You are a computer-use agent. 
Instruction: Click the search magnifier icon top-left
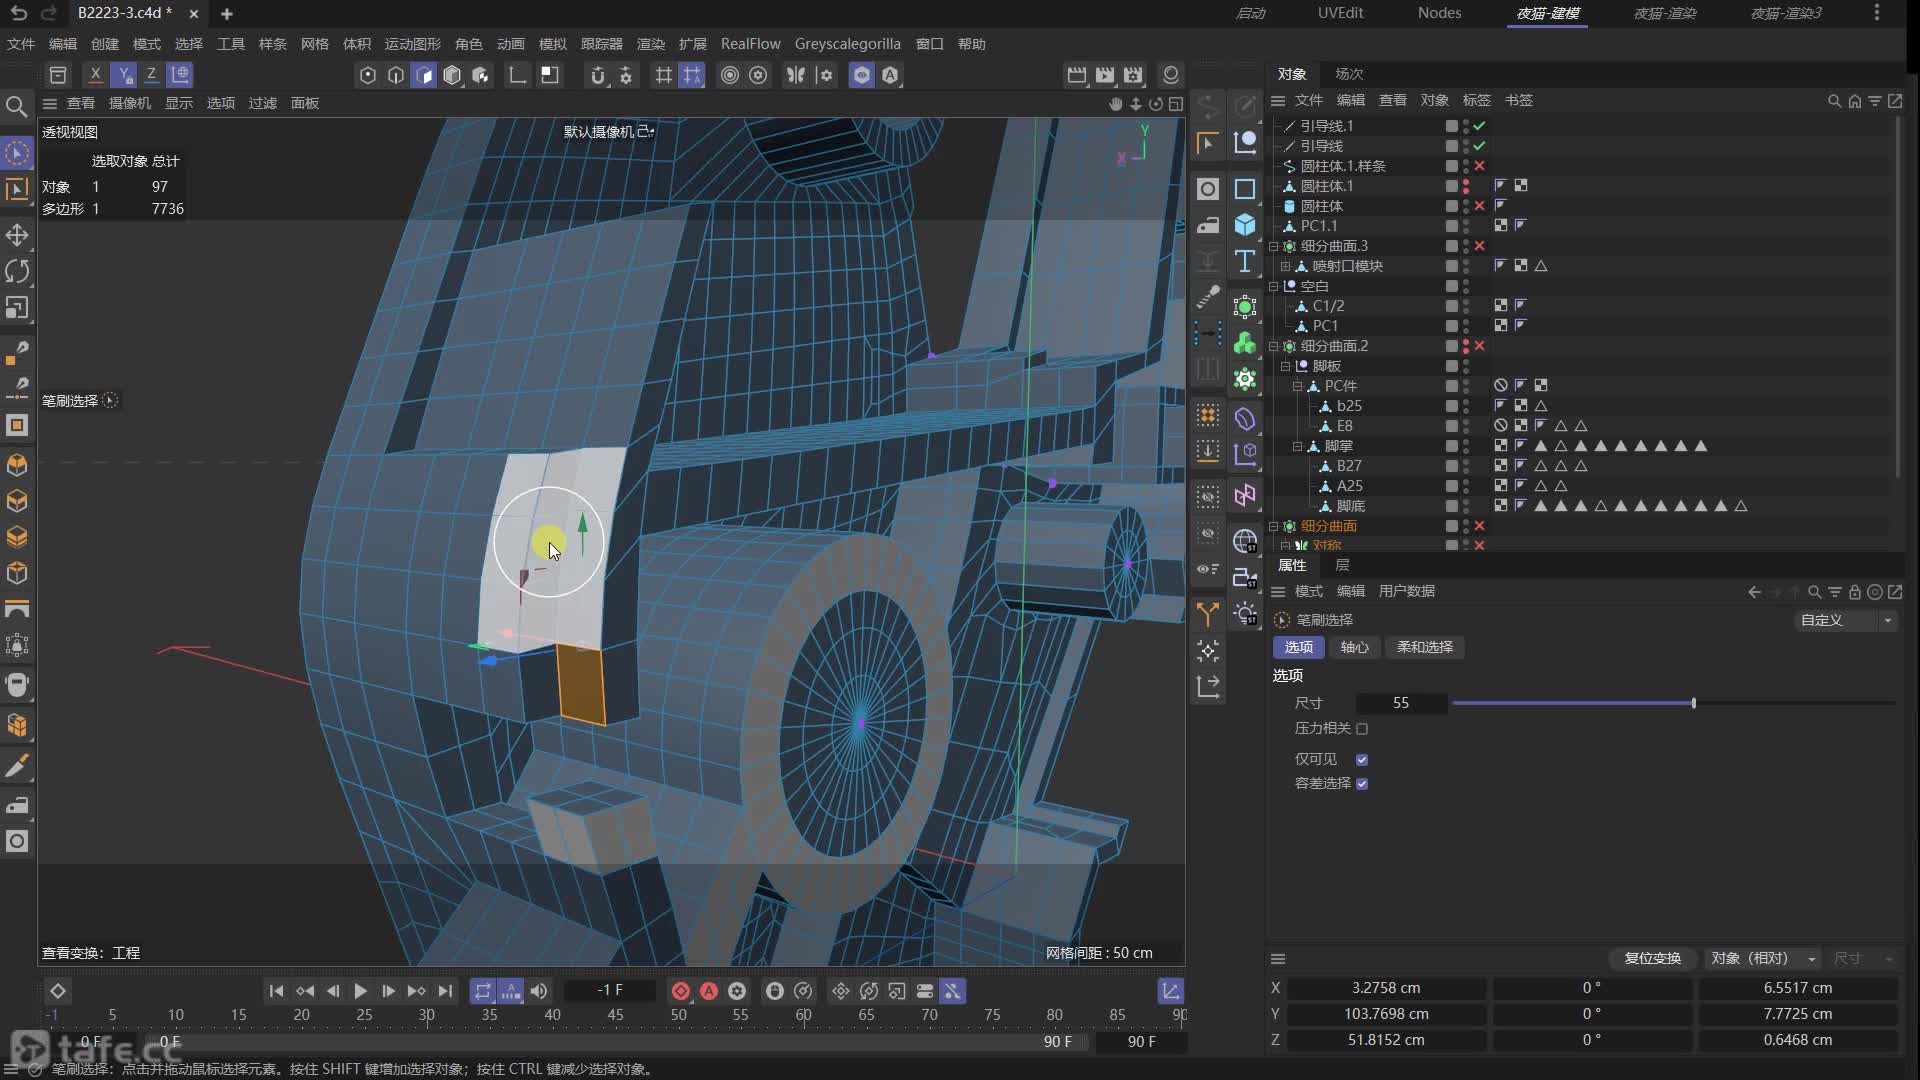(x=17, y=106)
